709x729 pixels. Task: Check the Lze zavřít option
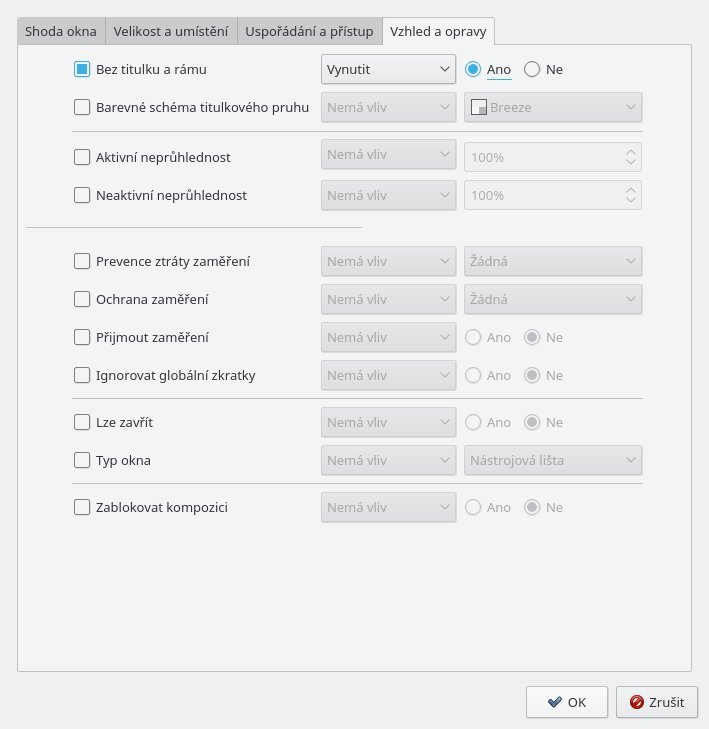pyautogui.click(x=82, y=422)
